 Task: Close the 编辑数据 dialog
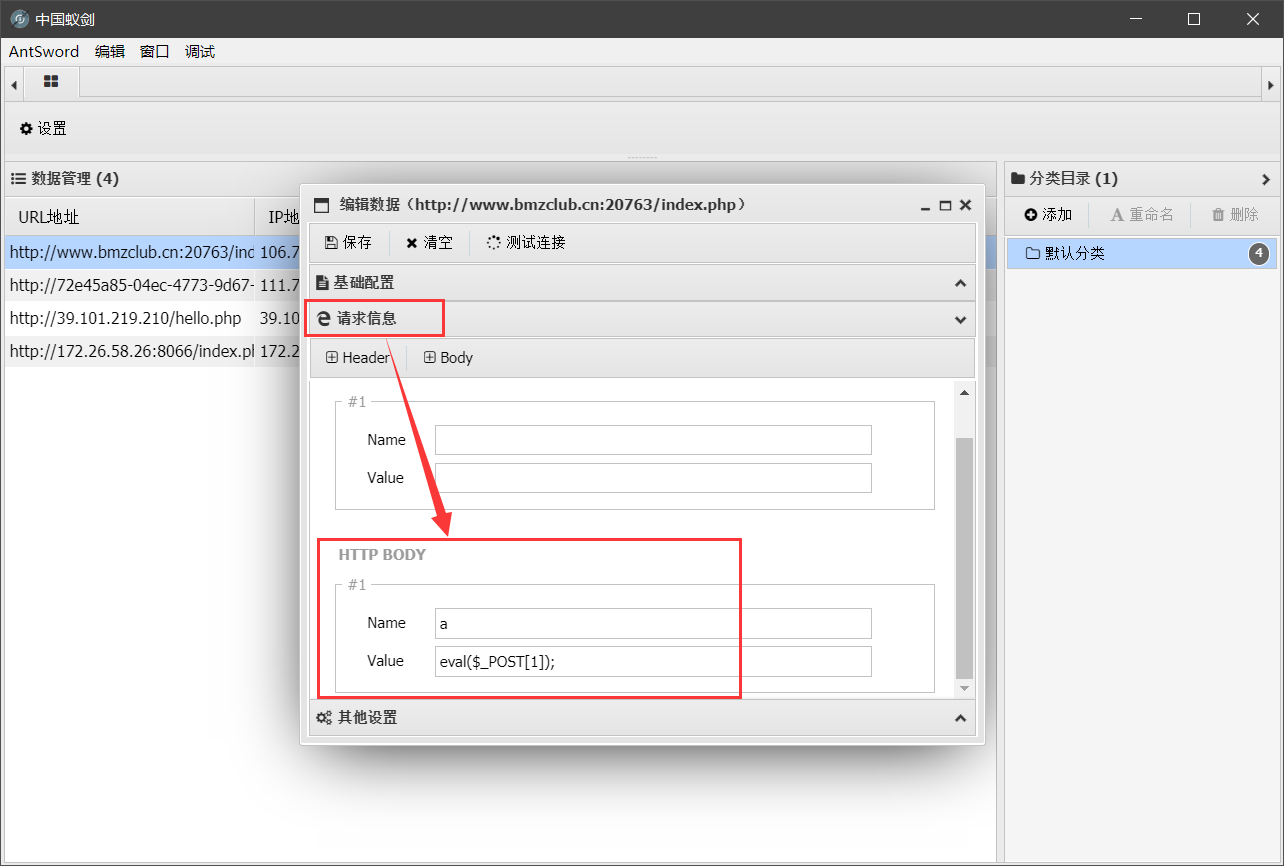pos(965,205)
